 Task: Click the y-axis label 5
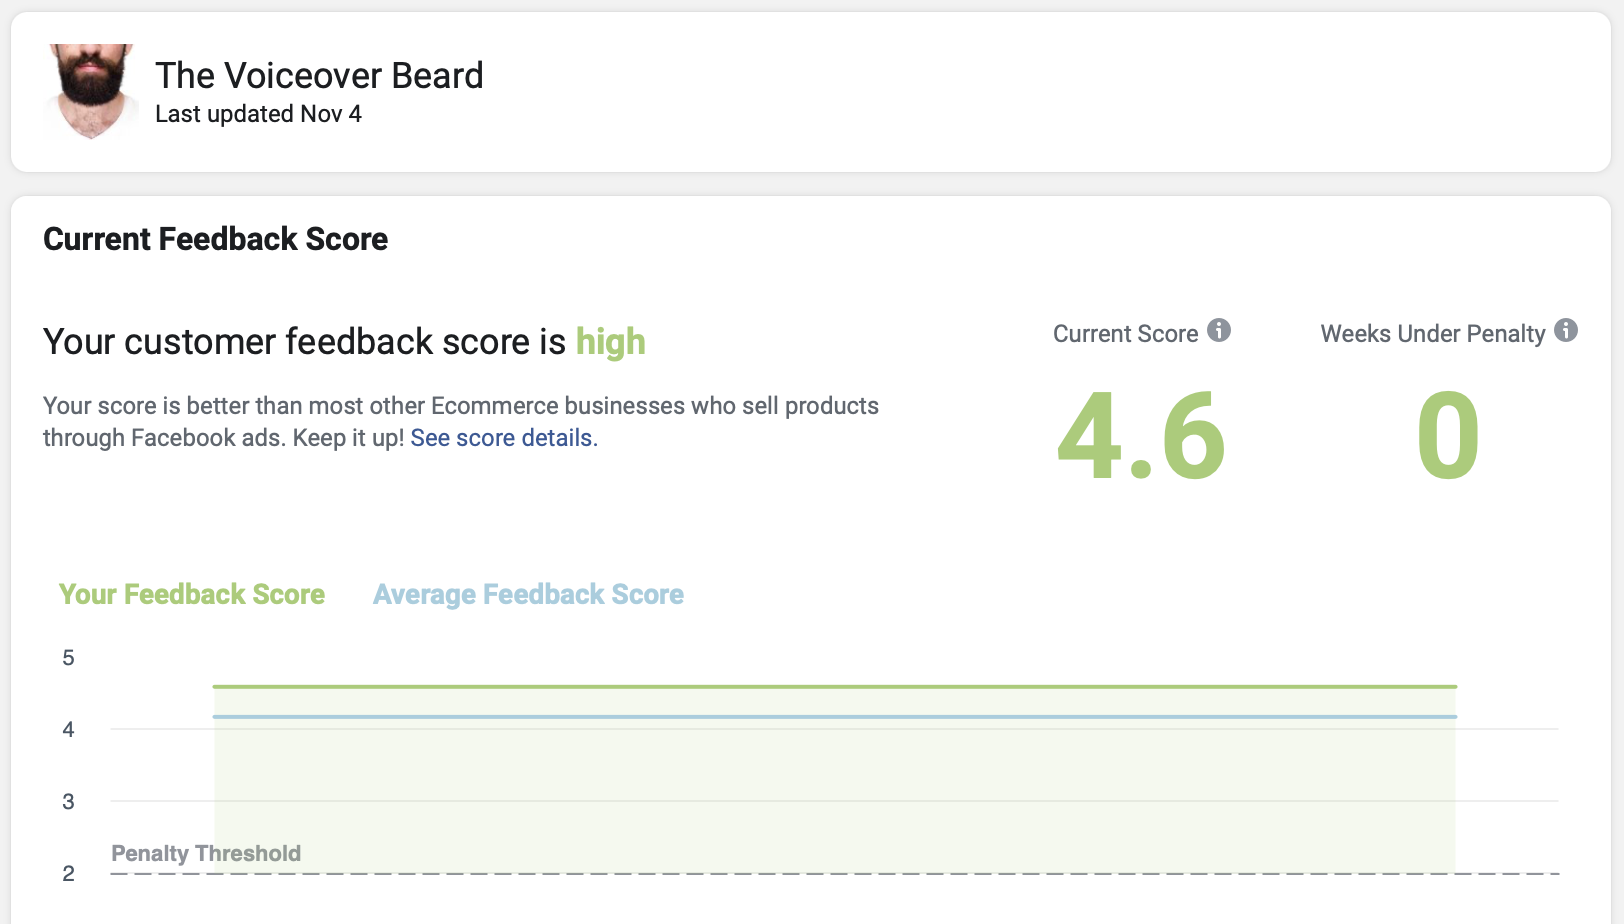(68, 658)
